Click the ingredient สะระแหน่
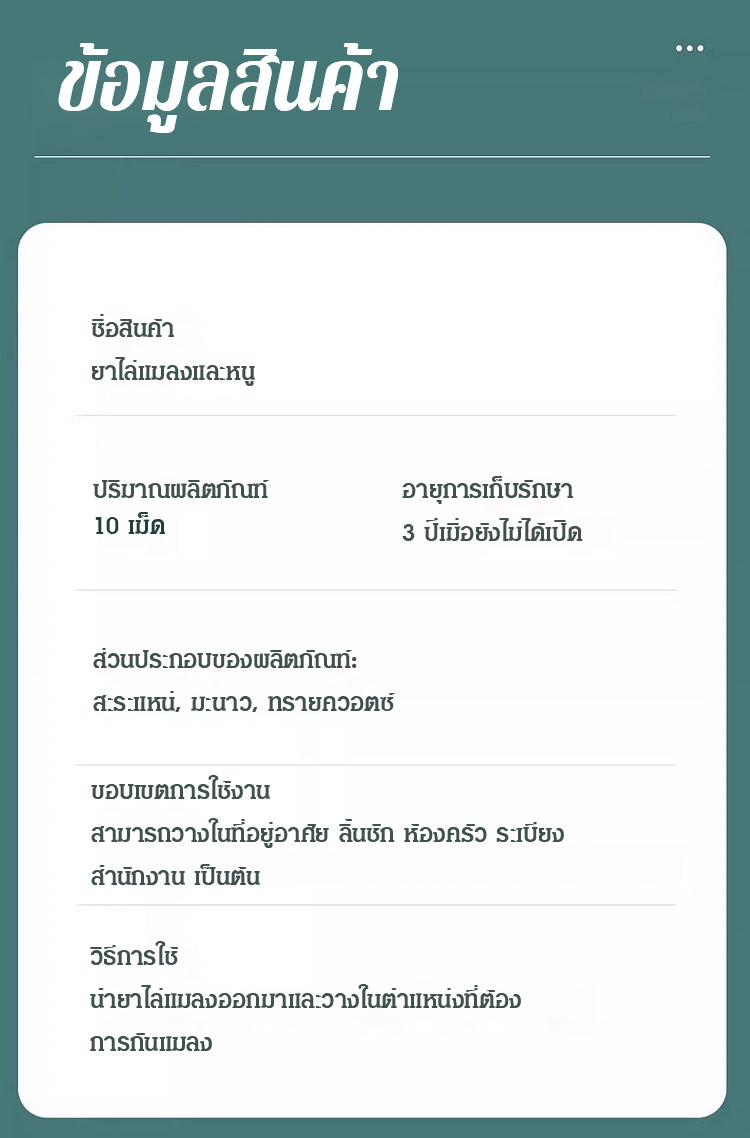The image size is (750, 1138). click(136, 702)
